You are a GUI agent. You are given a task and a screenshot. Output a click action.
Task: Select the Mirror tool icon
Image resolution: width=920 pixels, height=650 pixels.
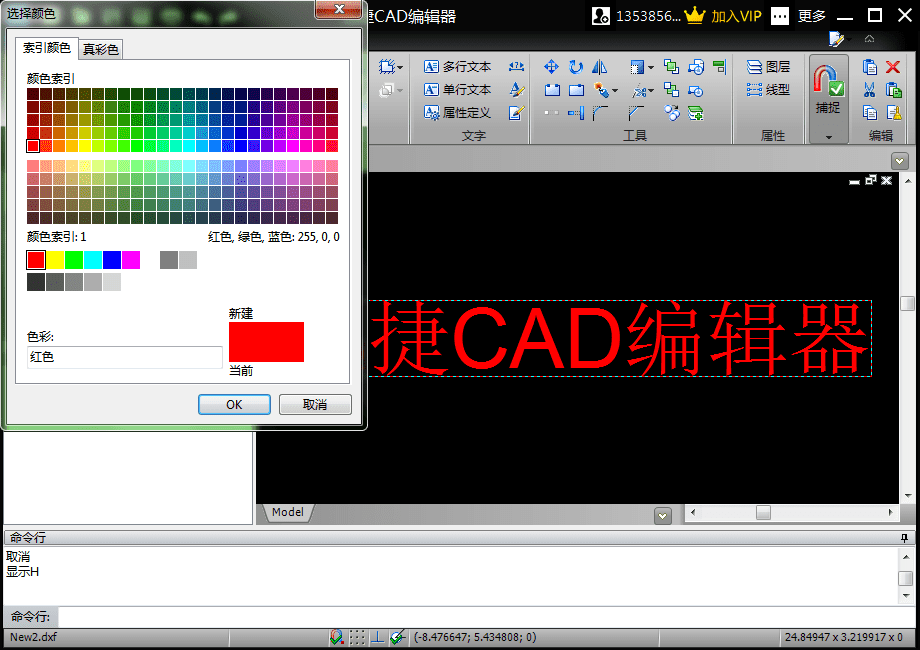pos(600,67)
